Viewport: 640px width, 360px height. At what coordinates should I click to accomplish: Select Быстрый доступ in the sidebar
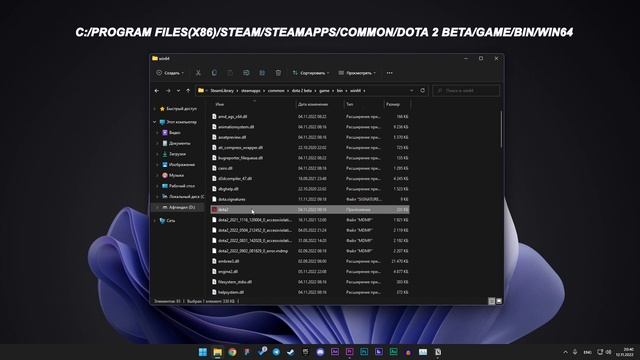click(178, 109)
